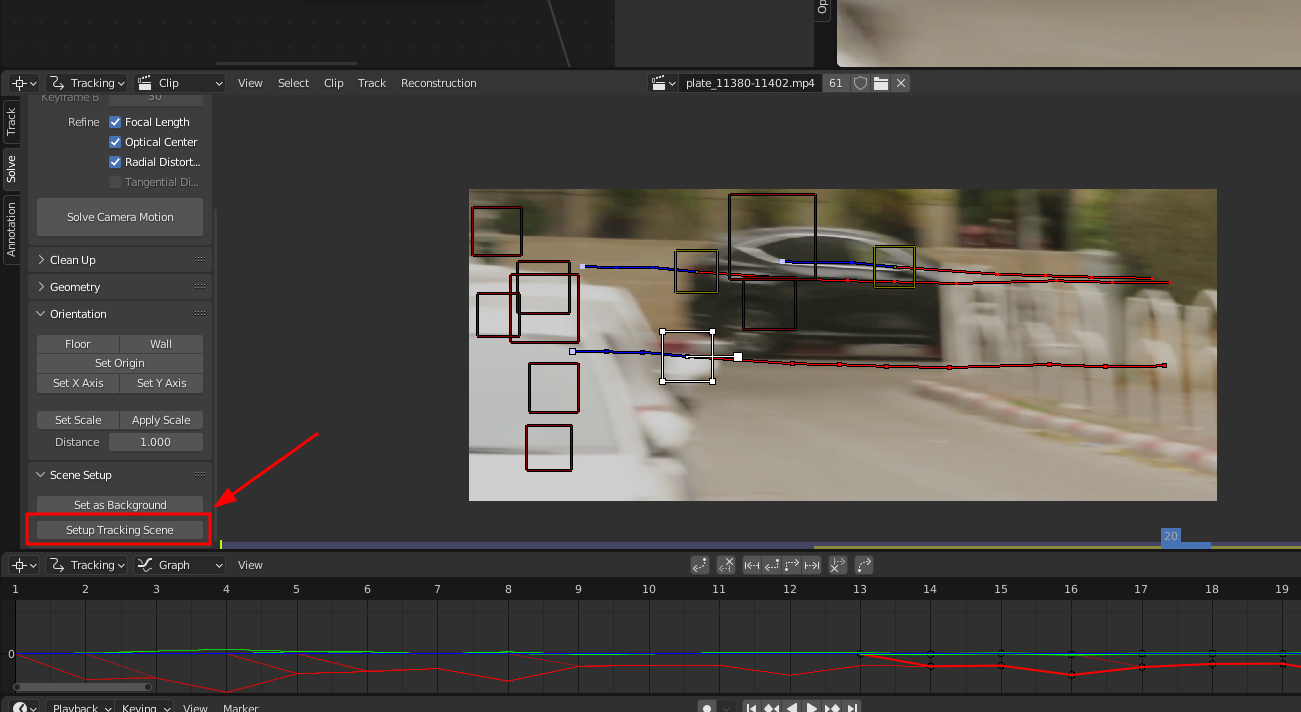1301x712 pixels.
Task: Expand the Clean Up panel
Action: coord(73,260)
